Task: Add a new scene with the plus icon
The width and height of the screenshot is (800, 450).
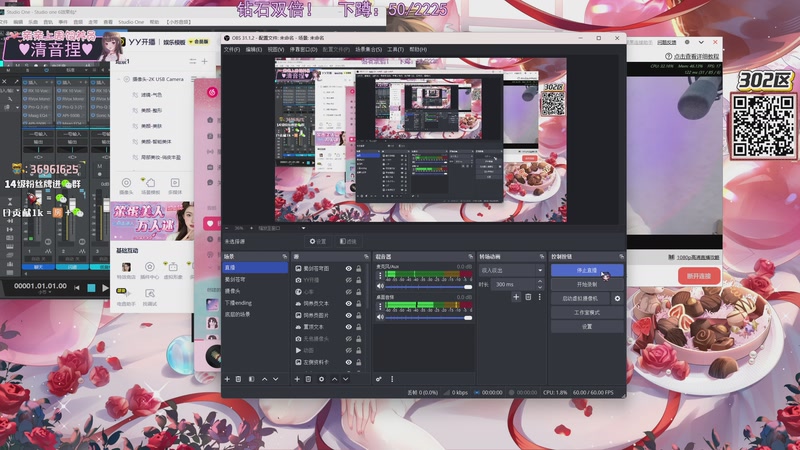Action: [228, 379]
